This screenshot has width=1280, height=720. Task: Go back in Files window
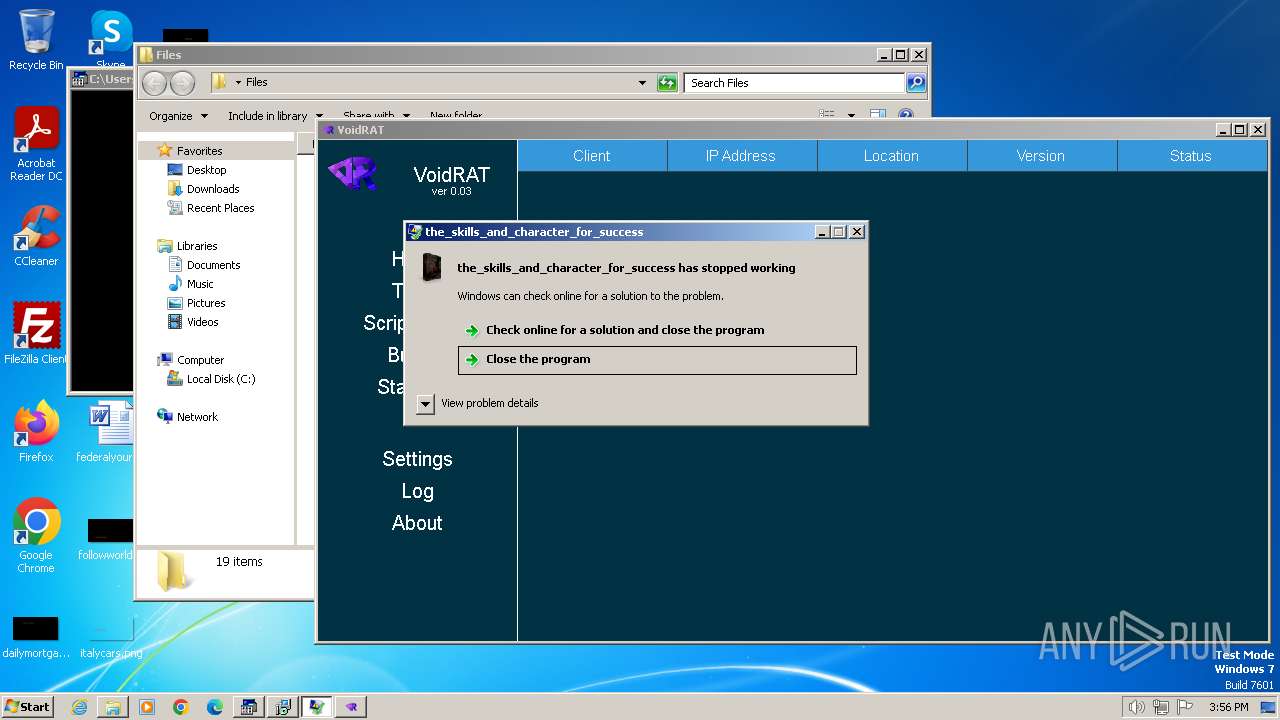(x=155, y=83)
